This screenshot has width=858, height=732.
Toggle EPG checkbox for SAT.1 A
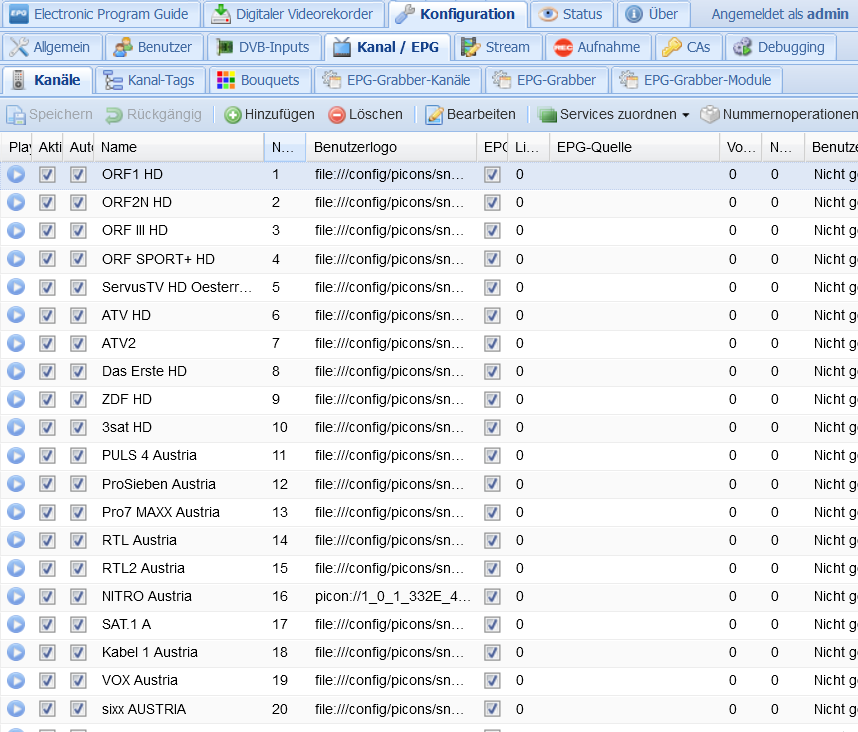pyautogui.click(x=492, y=625)
